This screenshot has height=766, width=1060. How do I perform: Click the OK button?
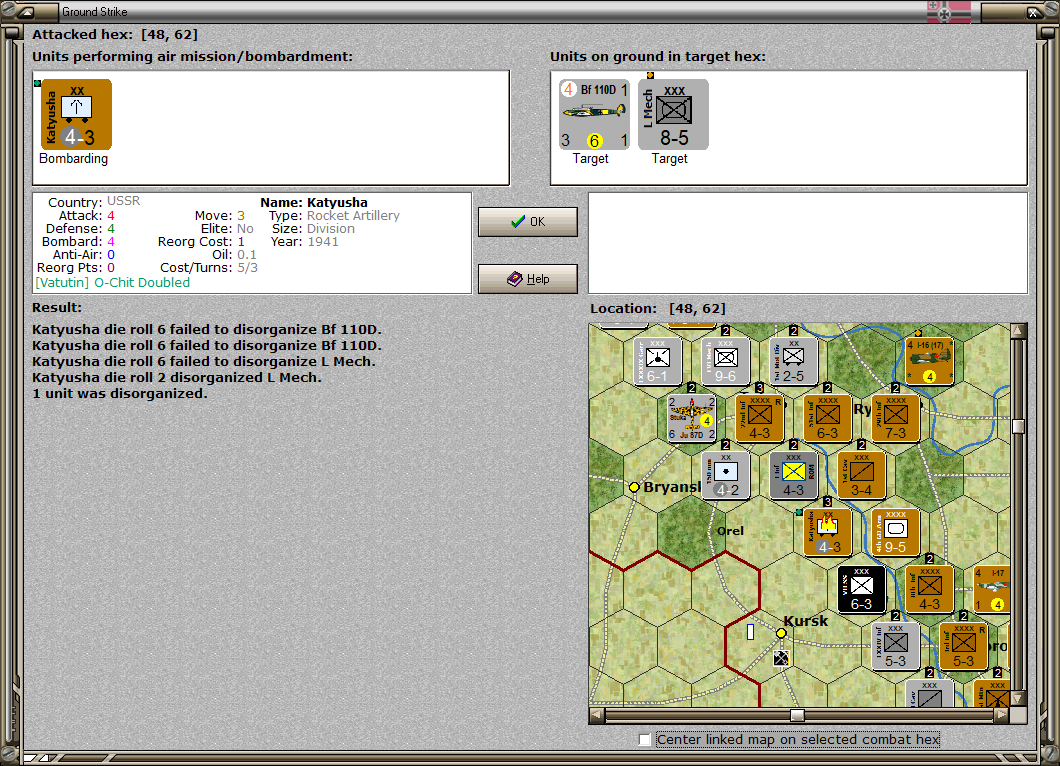(528, 222)
